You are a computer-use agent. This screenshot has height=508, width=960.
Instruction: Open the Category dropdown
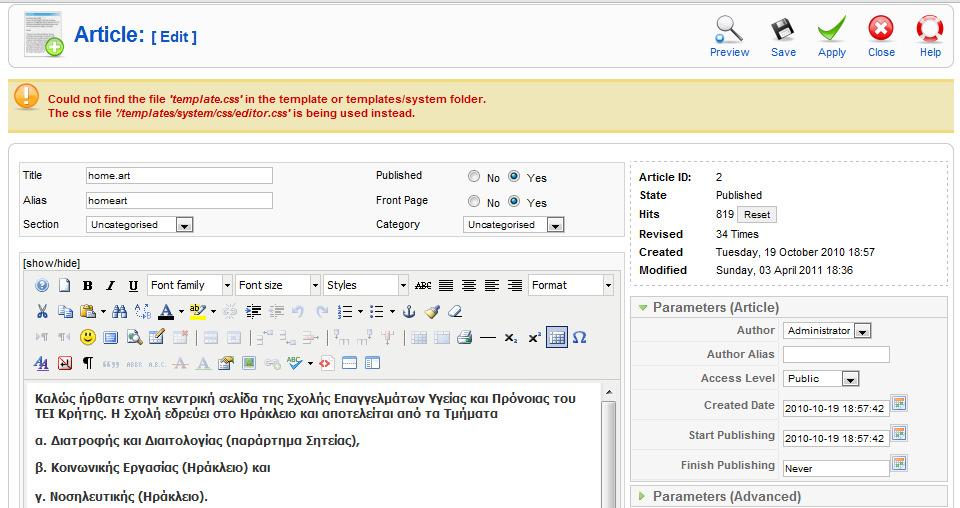(514, 225)
